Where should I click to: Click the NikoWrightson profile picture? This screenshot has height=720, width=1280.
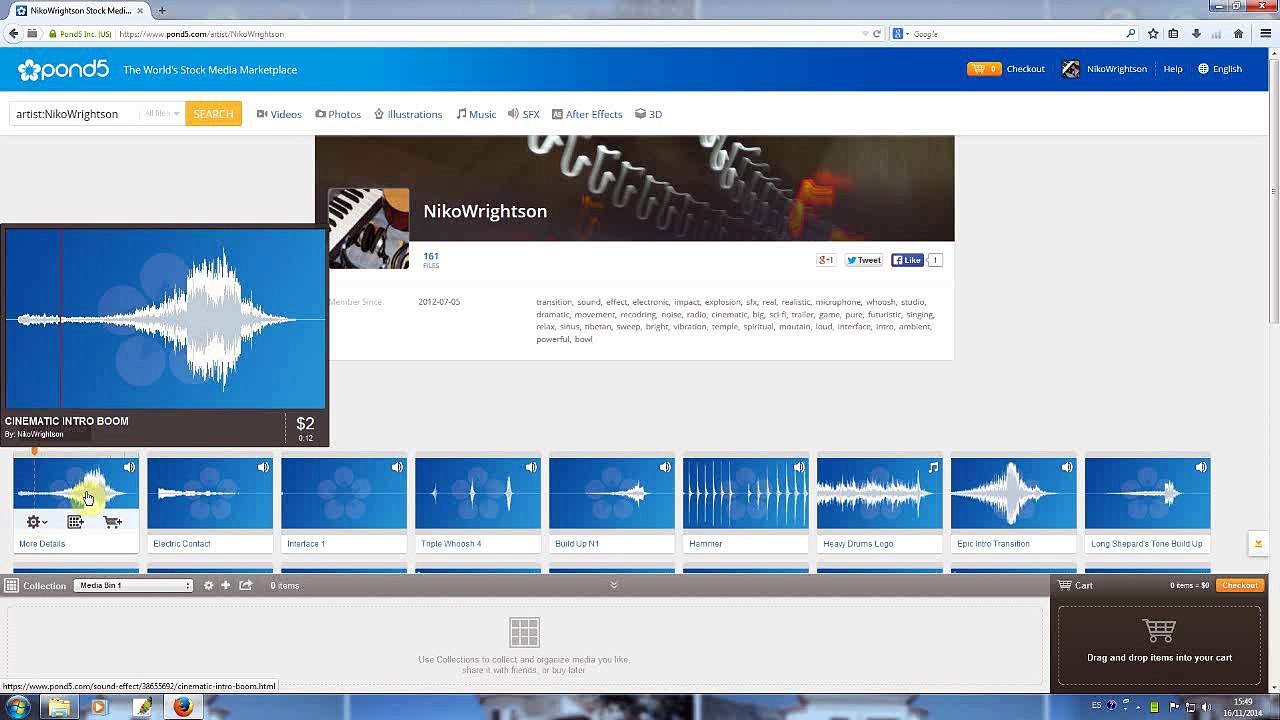click(369, 228)
